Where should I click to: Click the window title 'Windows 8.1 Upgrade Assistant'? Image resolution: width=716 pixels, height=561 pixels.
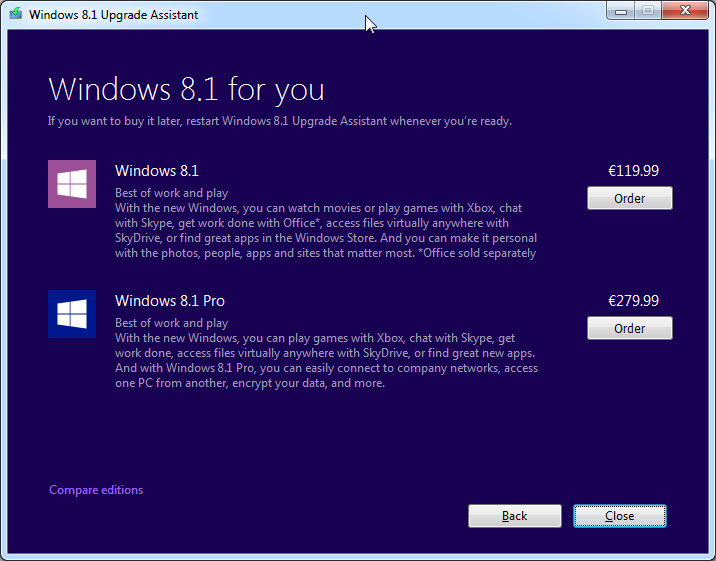pyautogui.click(x=114, y=15)
